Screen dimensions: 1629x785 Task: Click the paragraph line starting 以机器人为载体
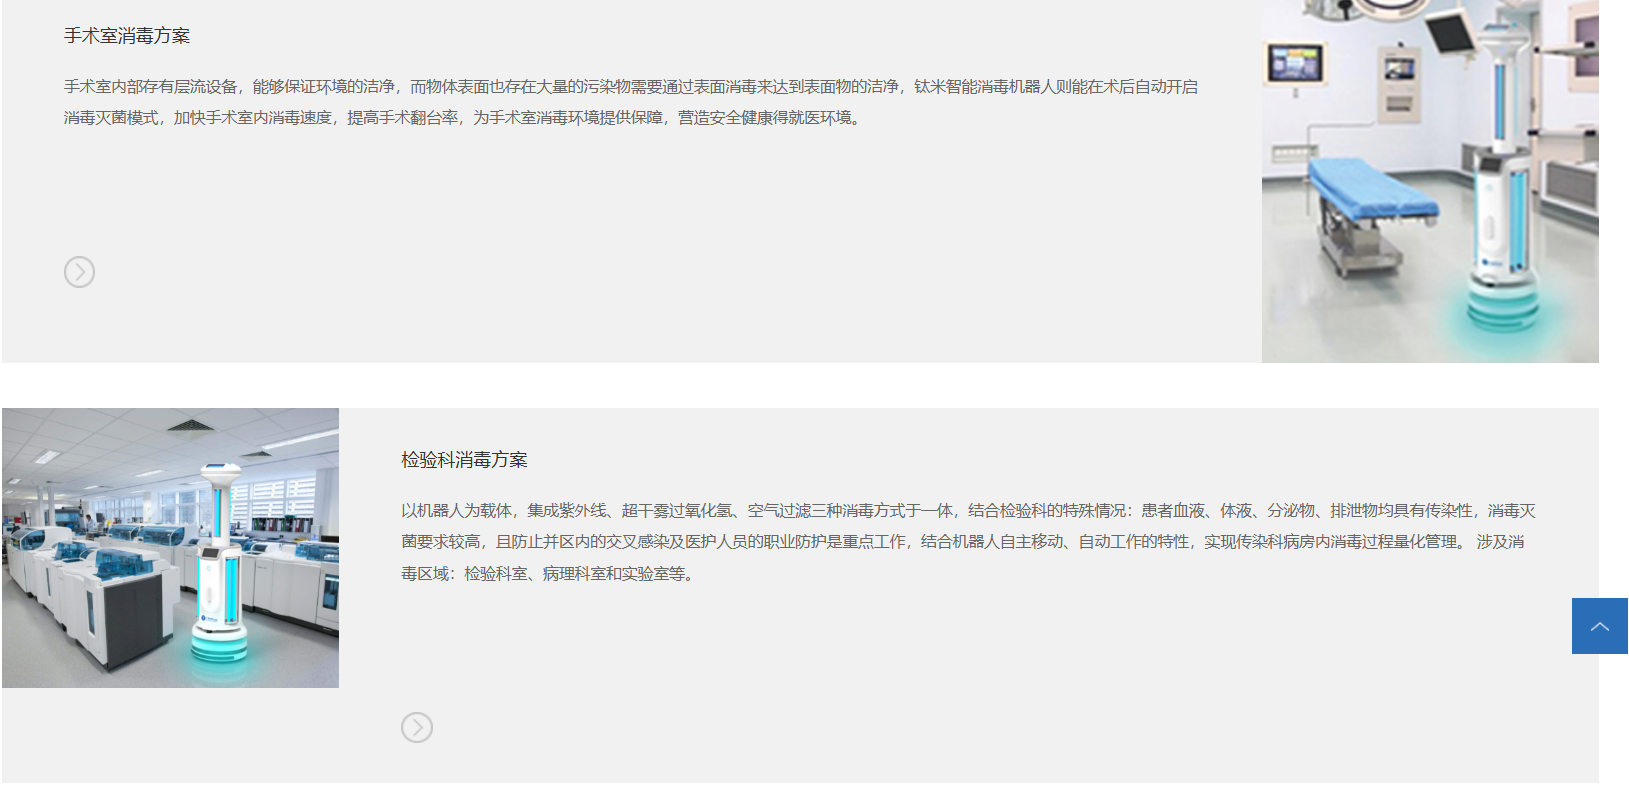[x=967, y=511]
